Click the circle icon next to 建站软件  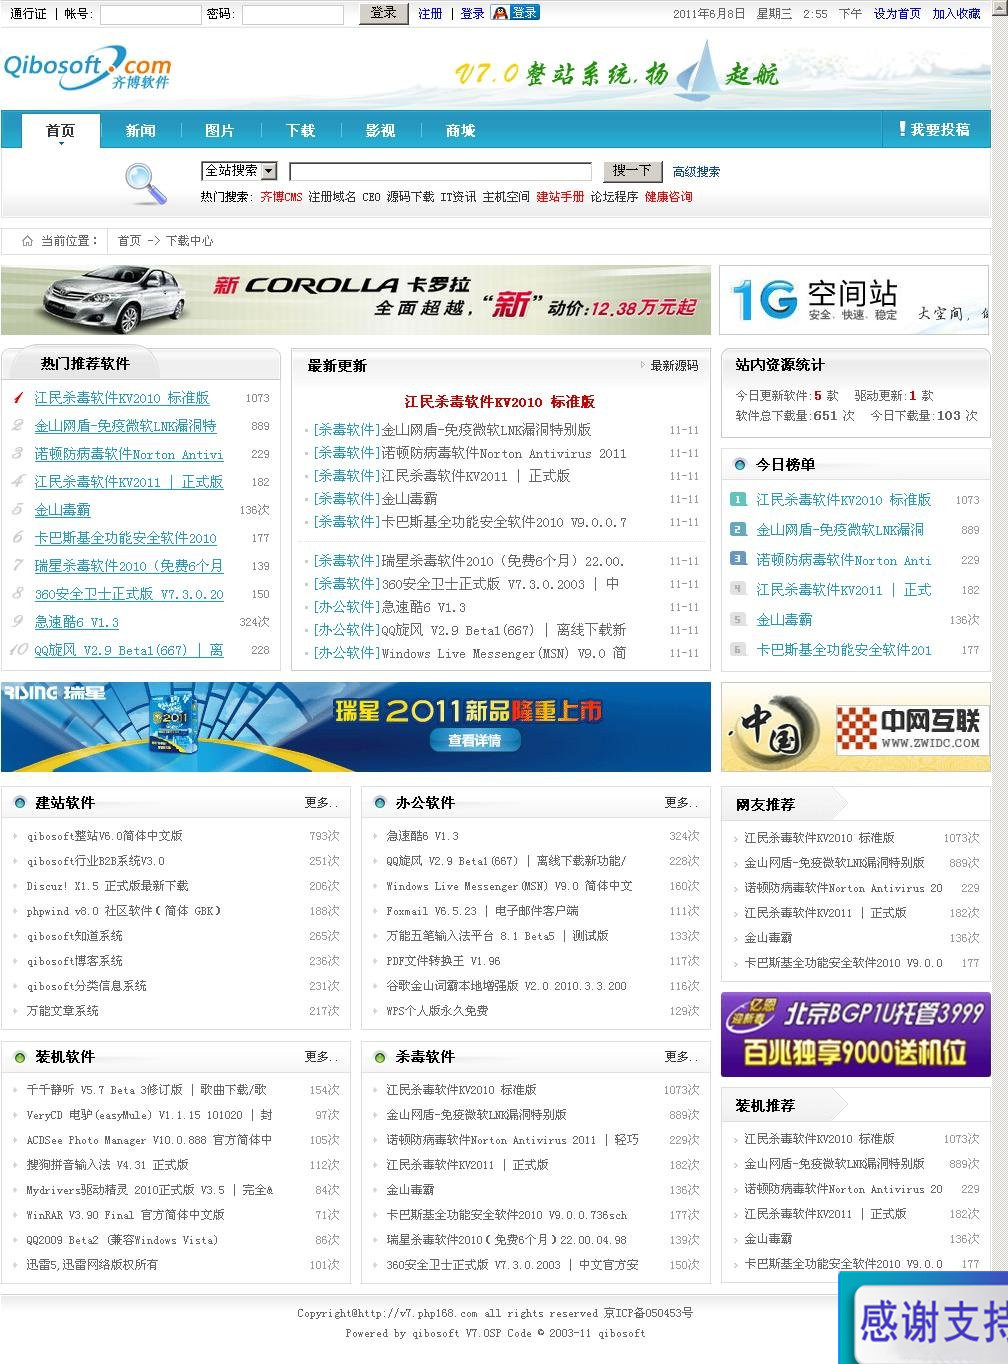[20, 803]
